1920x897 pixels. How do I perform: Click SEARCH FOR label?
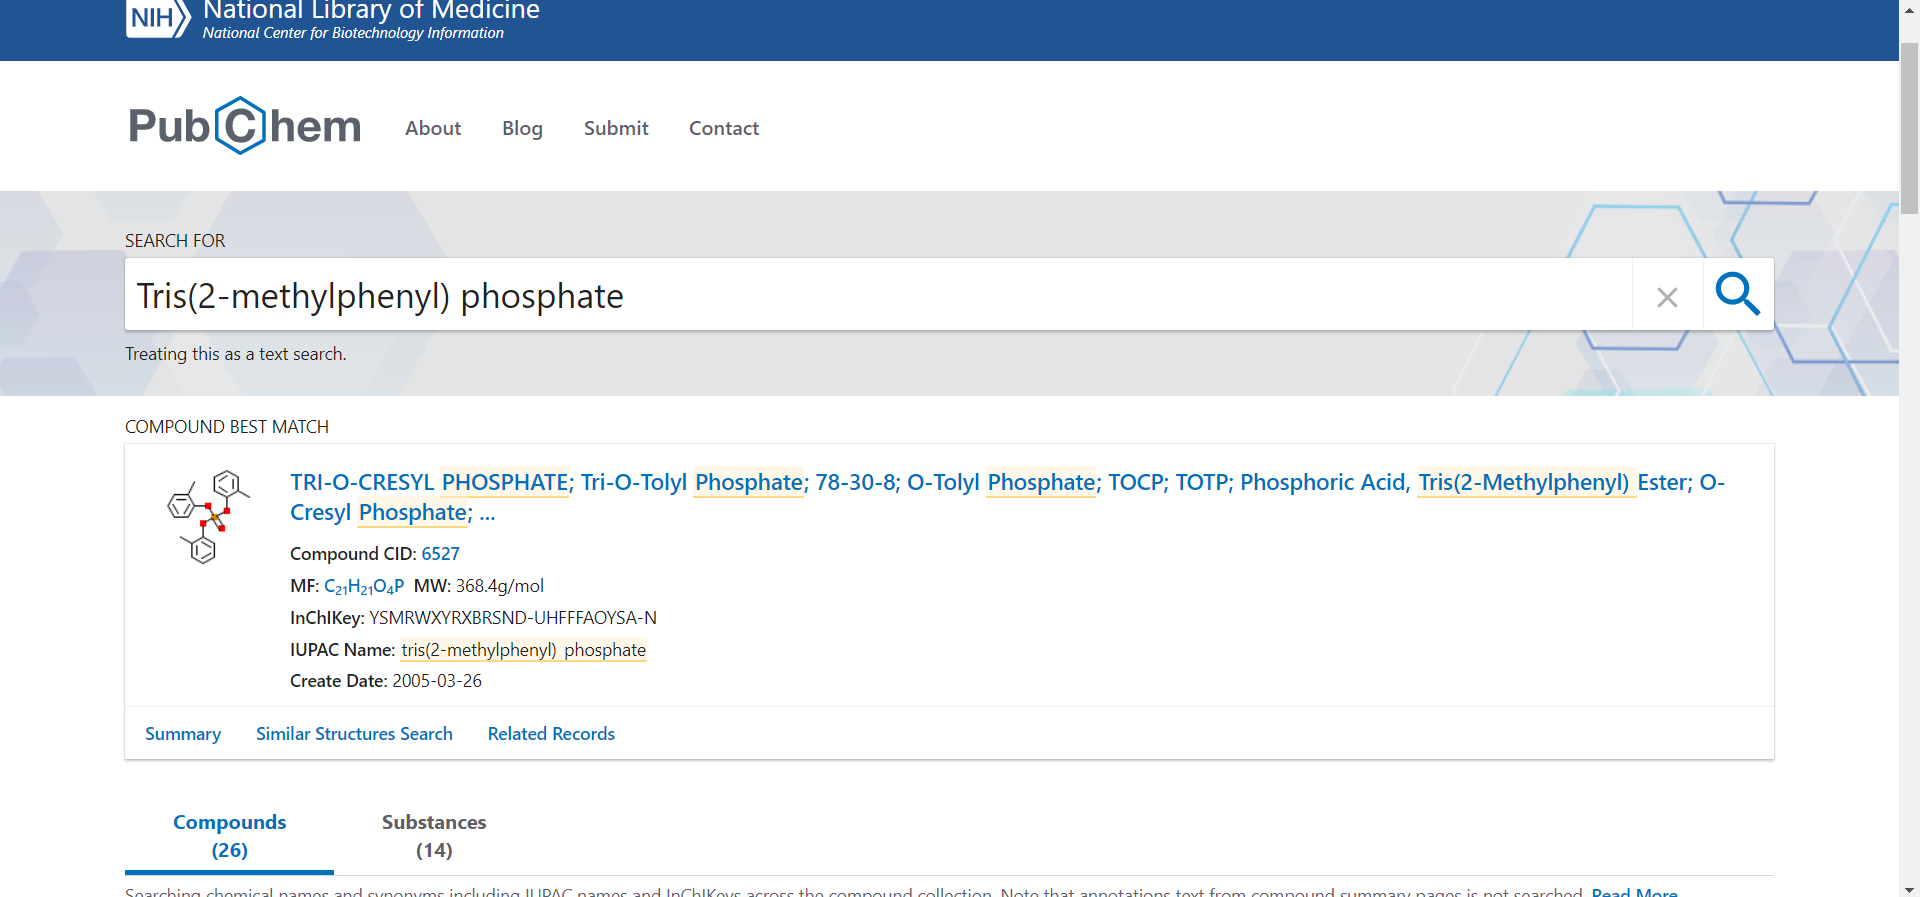pyautogui.click(x=175, y=241)
